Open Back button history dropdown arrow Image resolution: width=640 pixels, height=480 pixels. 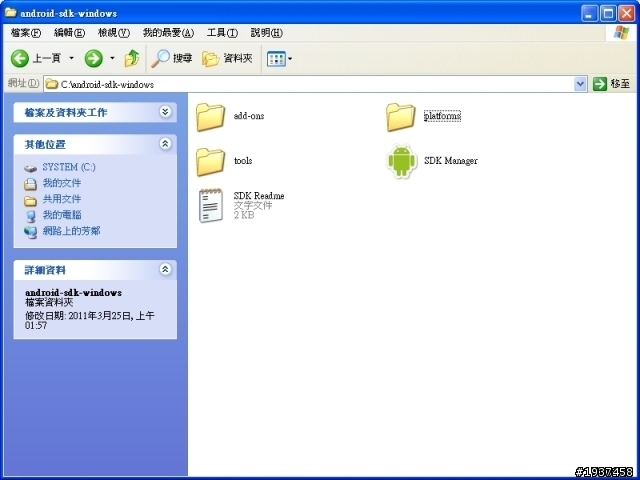(71, 58)
